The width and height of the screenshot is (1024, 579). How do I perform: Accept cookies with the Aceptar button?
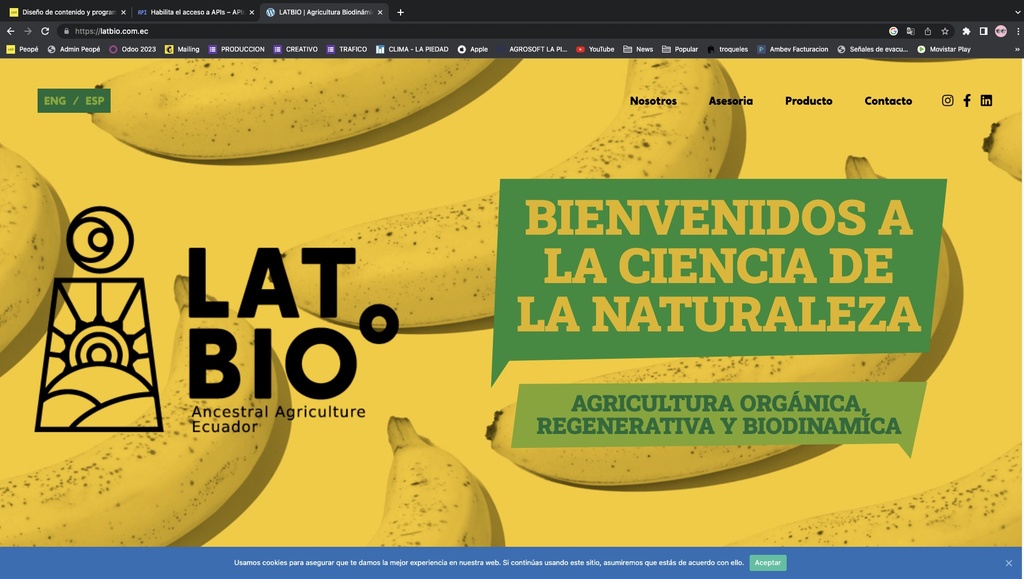(x=768, y=563)
